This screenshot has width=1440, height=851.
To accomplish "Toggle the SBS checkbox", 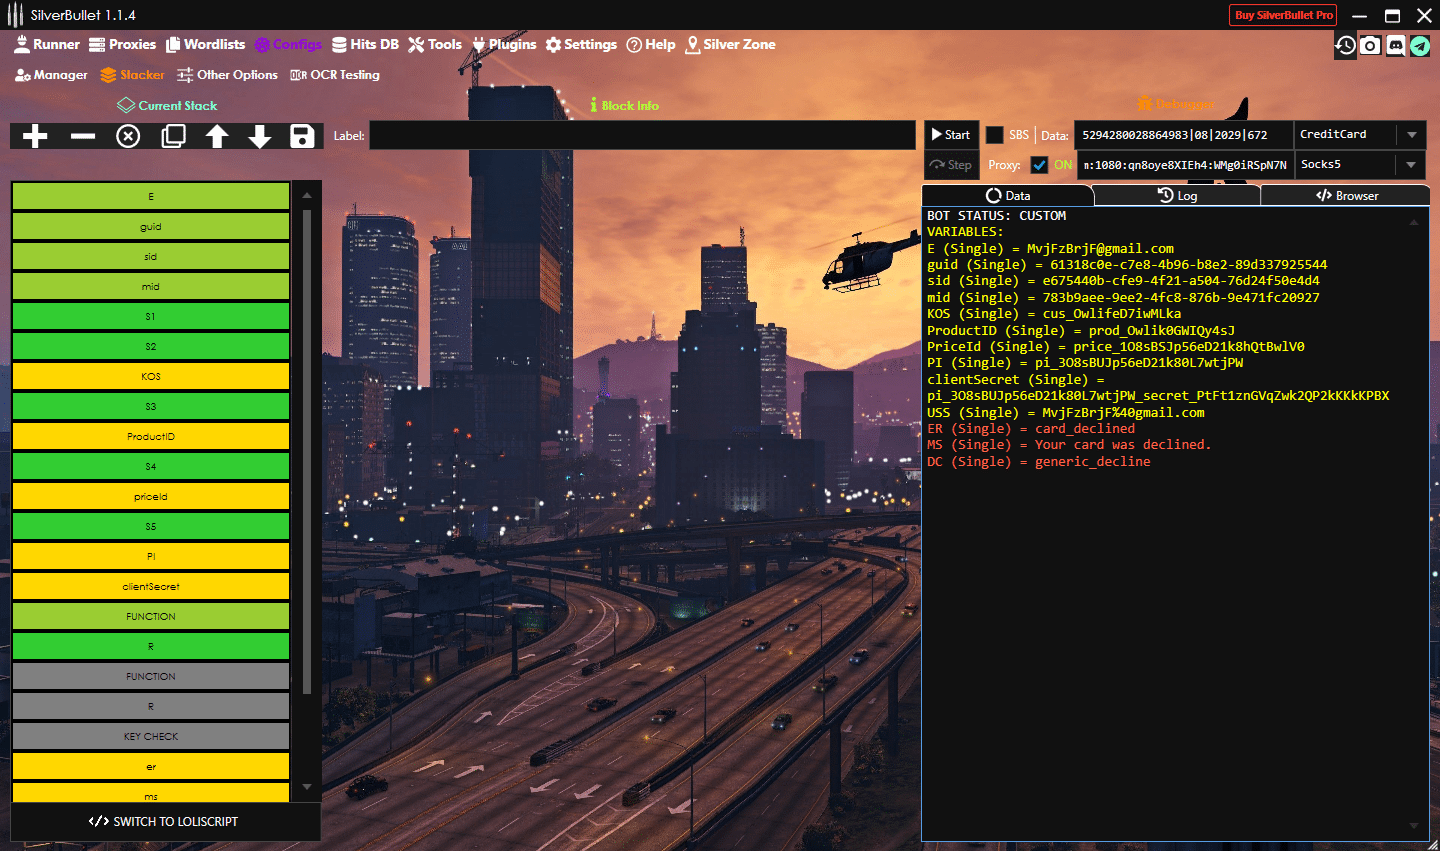I will [995, 135].
